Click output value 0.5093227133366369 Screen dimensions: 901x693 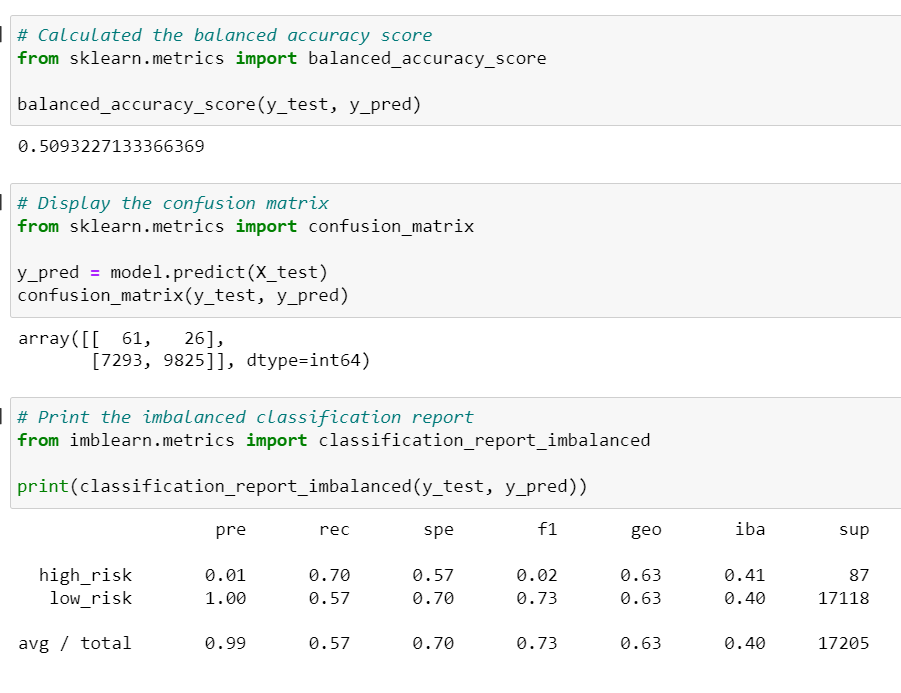click(x=111, y=147)
